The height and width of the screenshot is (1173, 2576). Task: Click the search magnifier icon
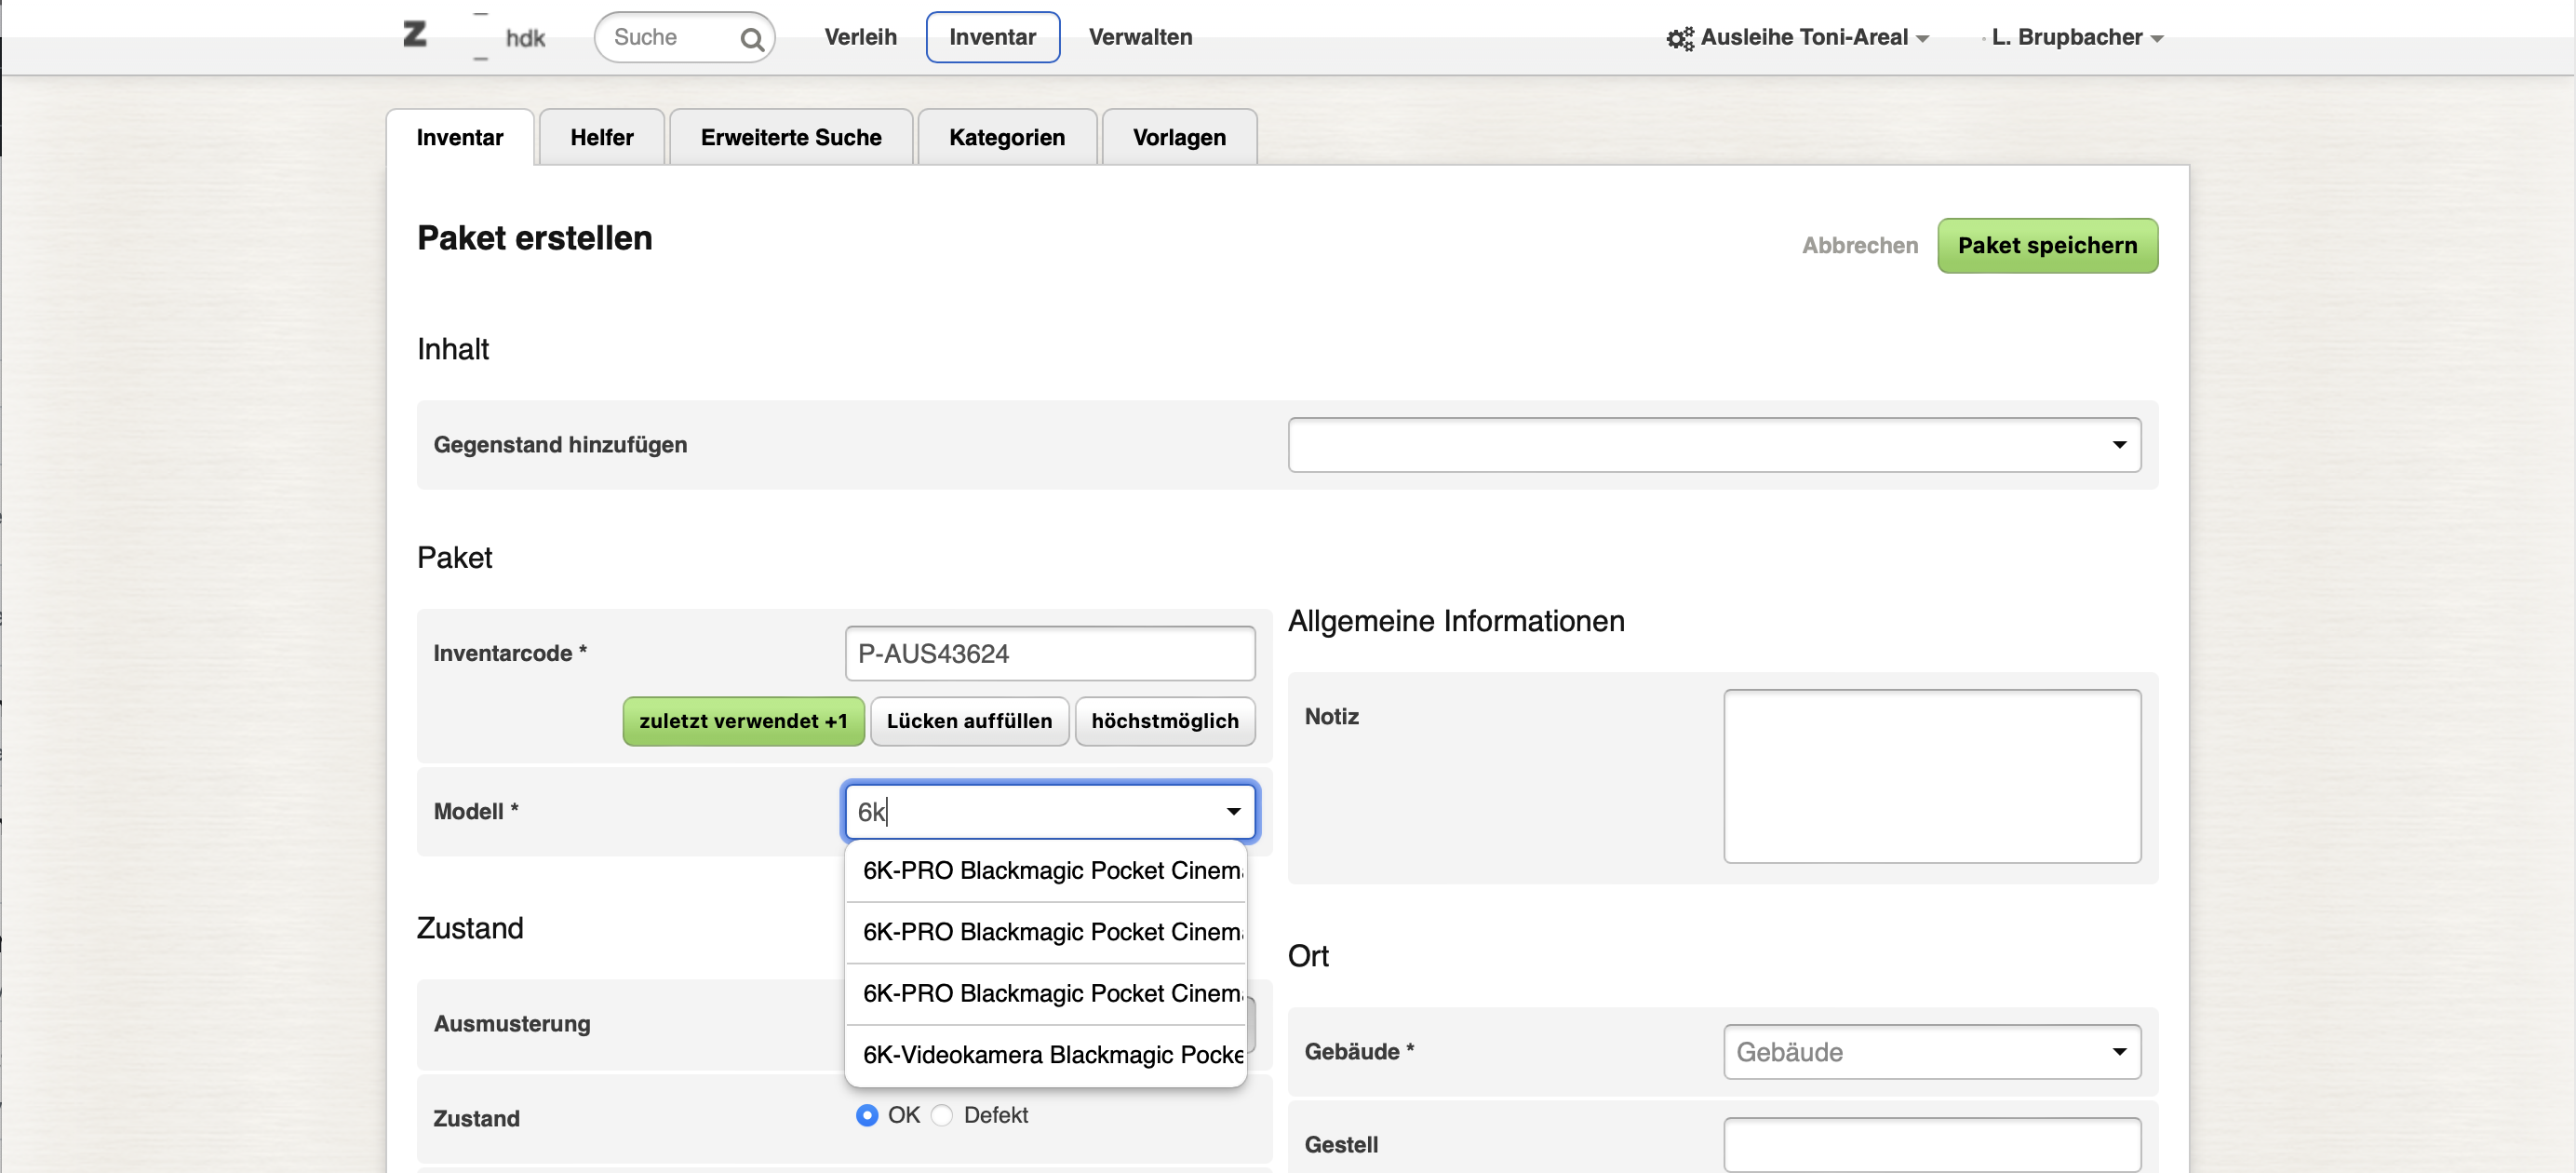tap(753, 38)
